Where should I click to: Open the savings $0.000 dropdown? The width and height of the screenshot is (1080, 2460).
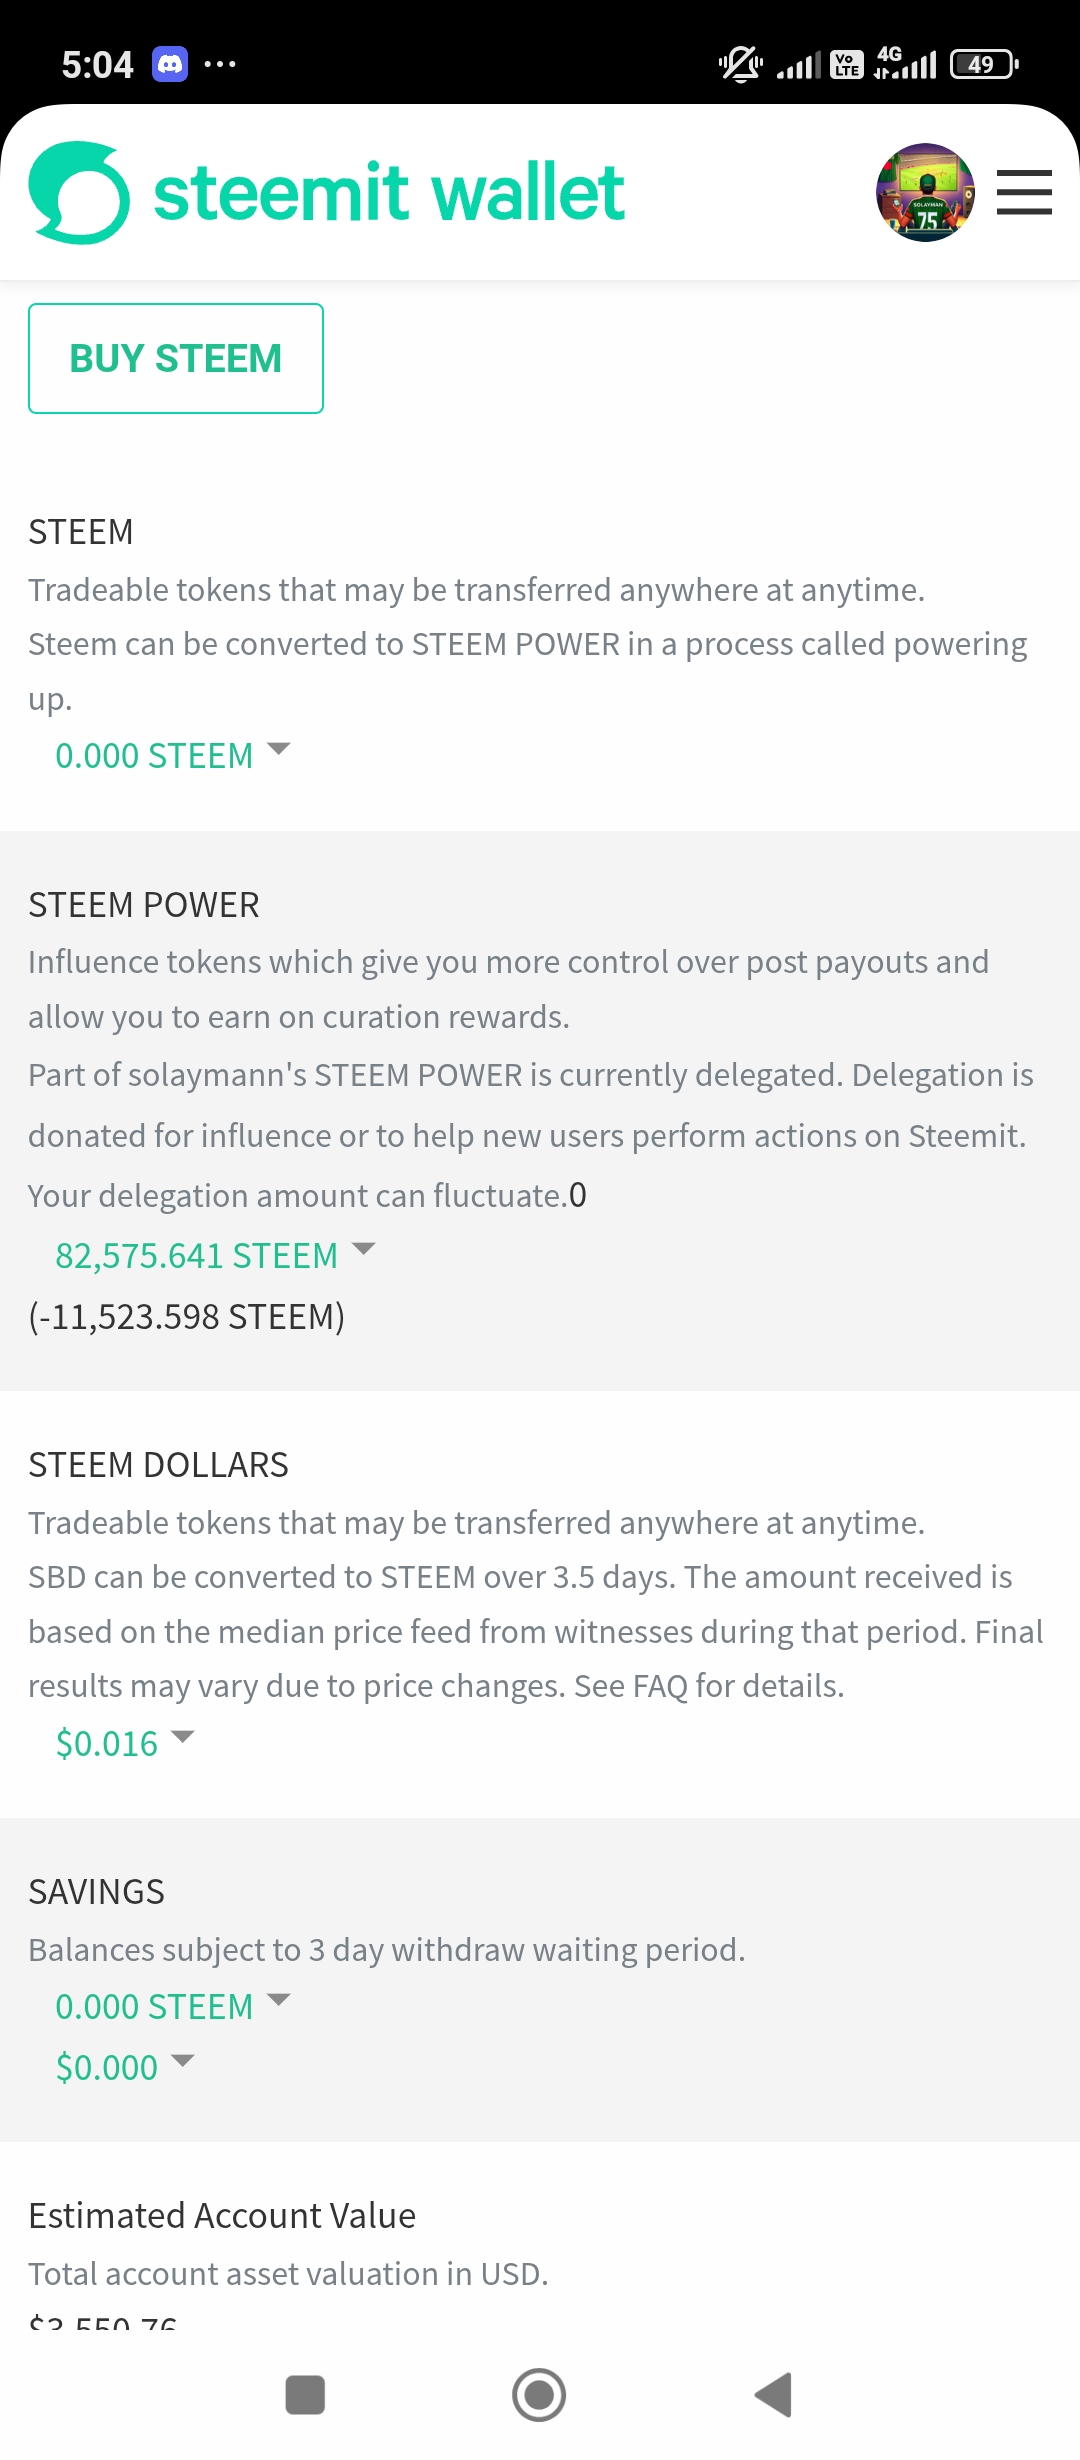[x=124, y=2066]
